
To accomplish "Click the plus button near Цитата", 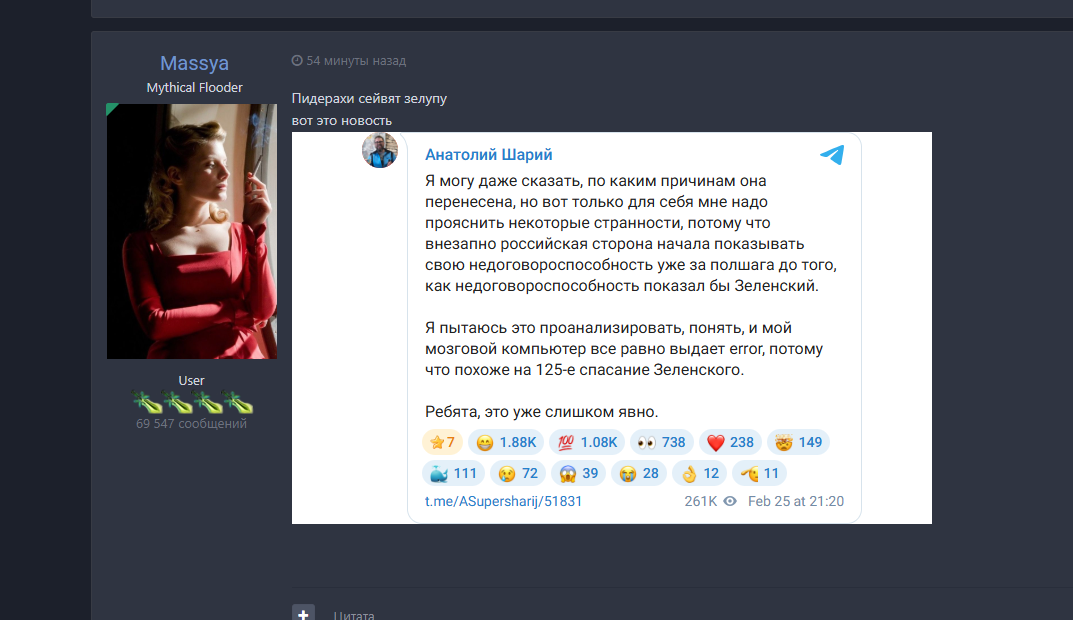I will (303, 613).
